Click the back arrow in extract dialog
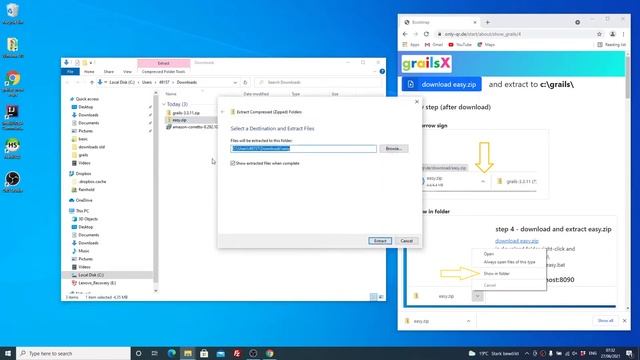This screenshot has width=640, height=360. click(x=222, y=112)
